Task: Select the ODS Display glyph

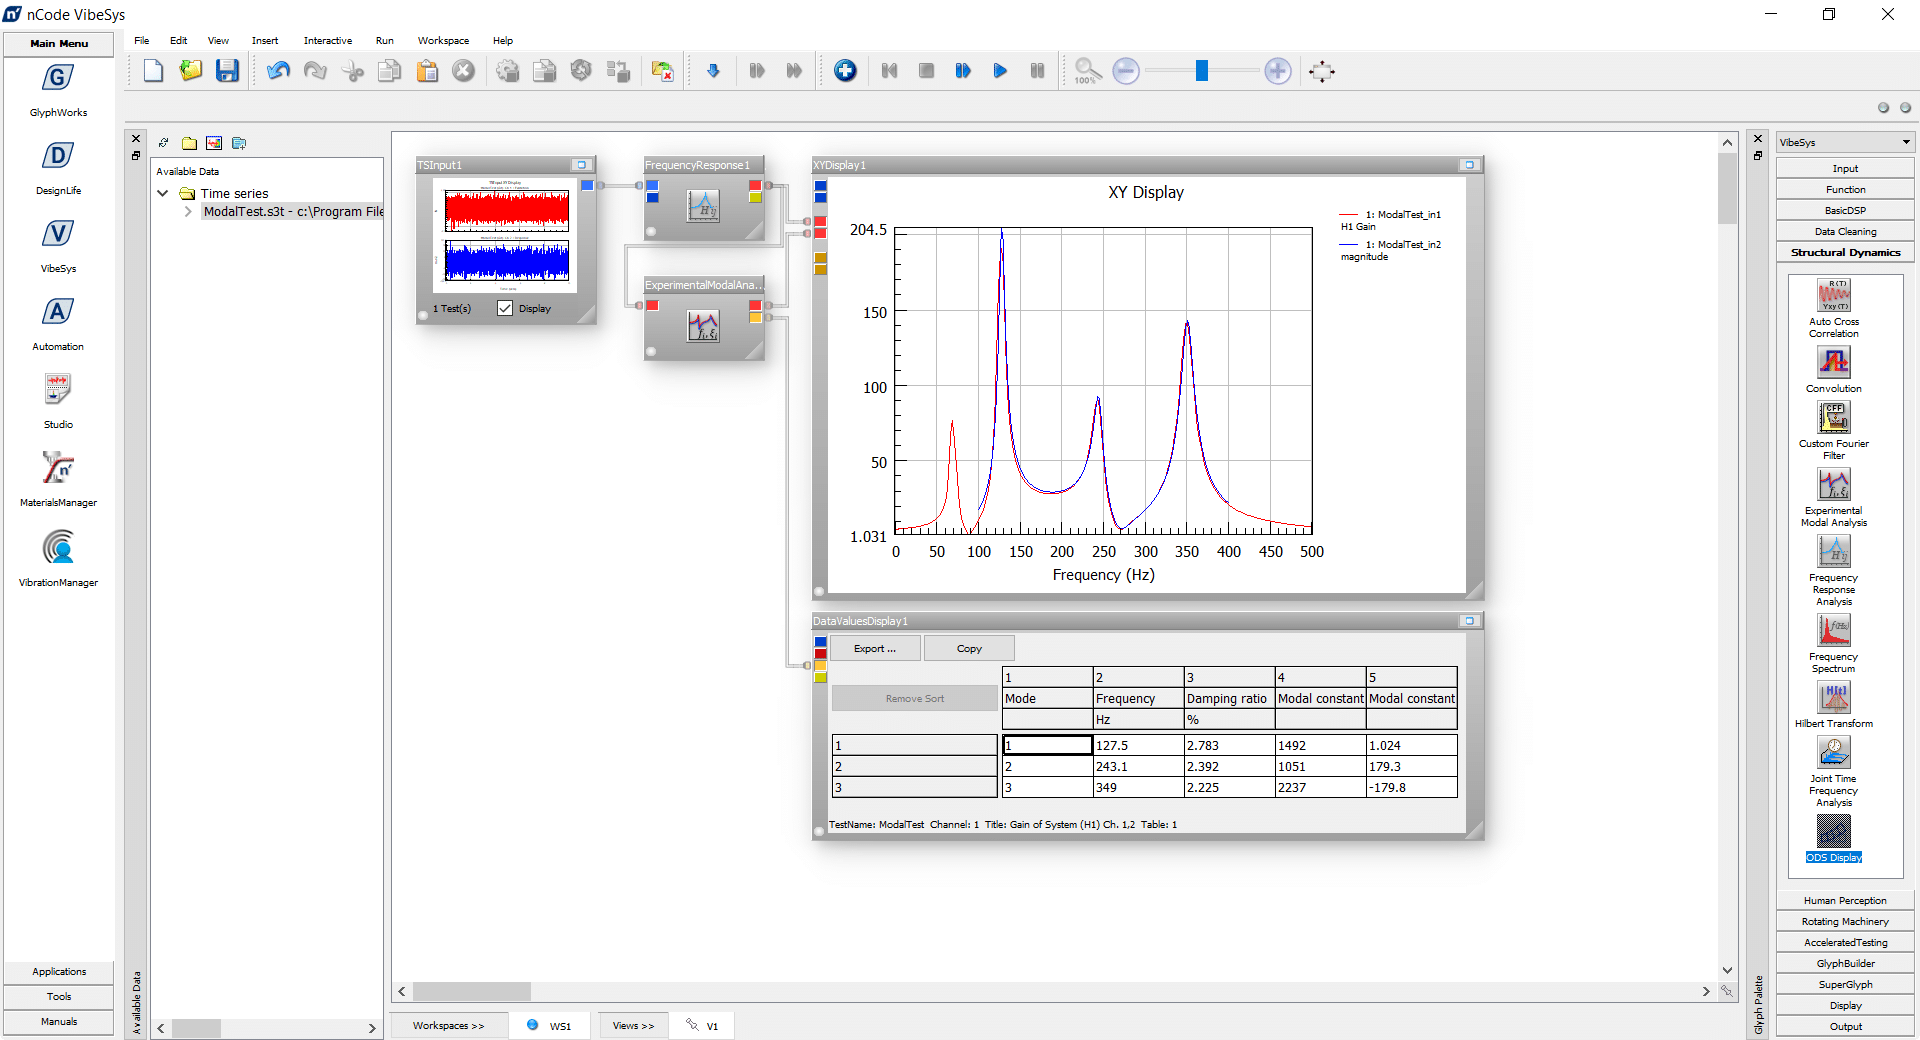Action: (x=1833, y=832)
